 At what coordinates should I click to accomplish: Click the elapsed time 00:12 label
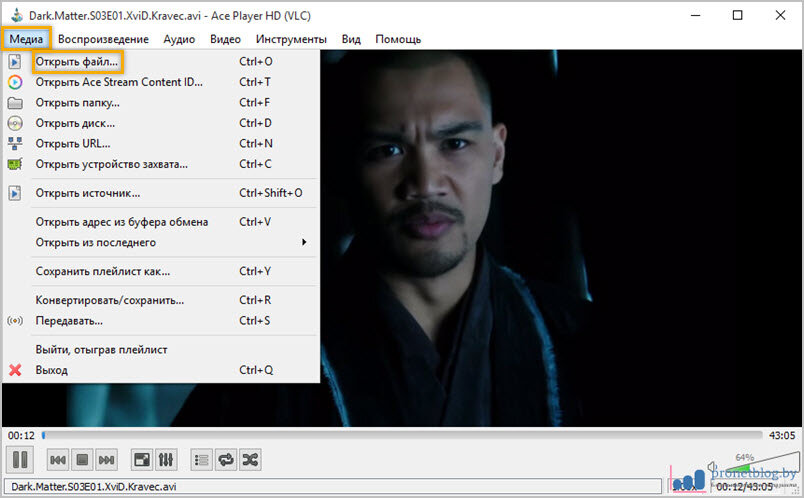21,435
